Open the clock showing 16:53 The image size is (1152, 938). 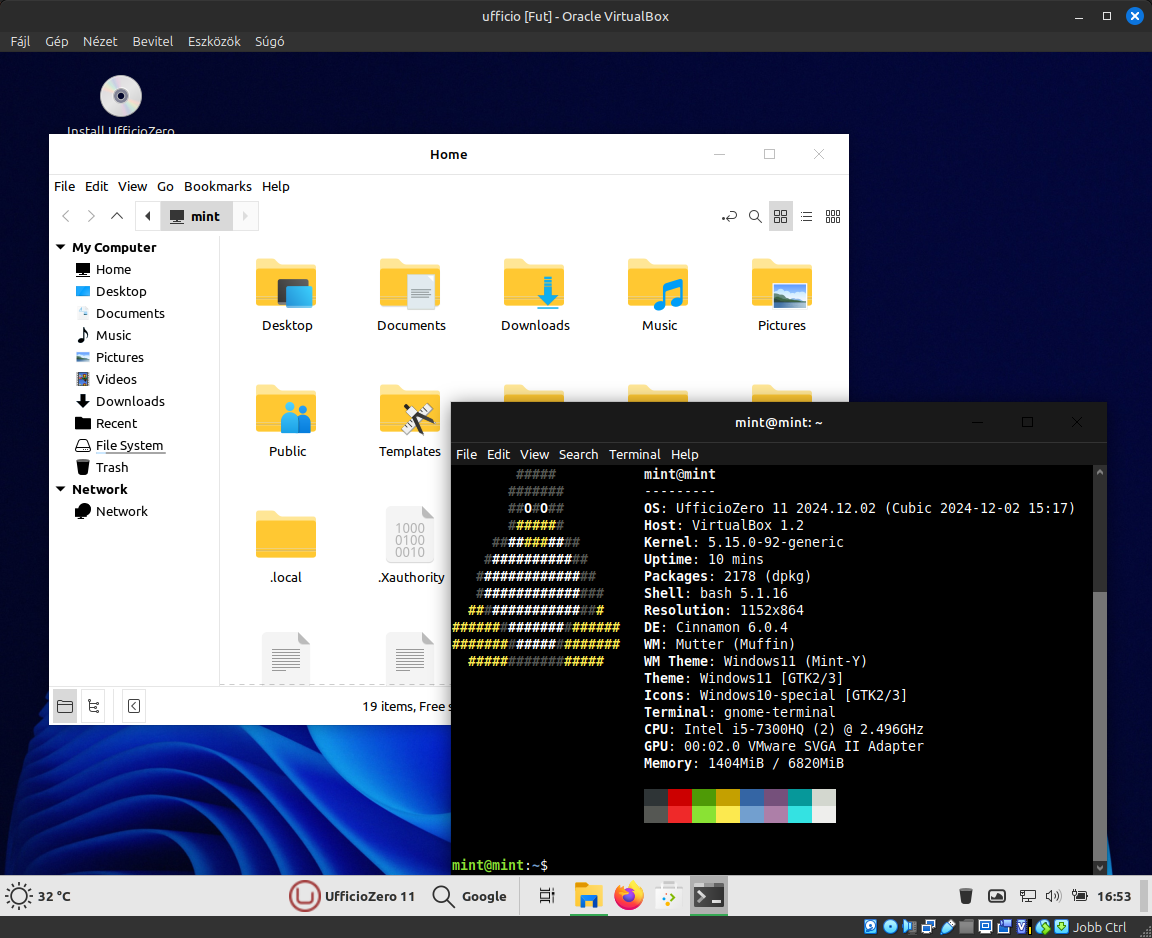click(1114, 896)
